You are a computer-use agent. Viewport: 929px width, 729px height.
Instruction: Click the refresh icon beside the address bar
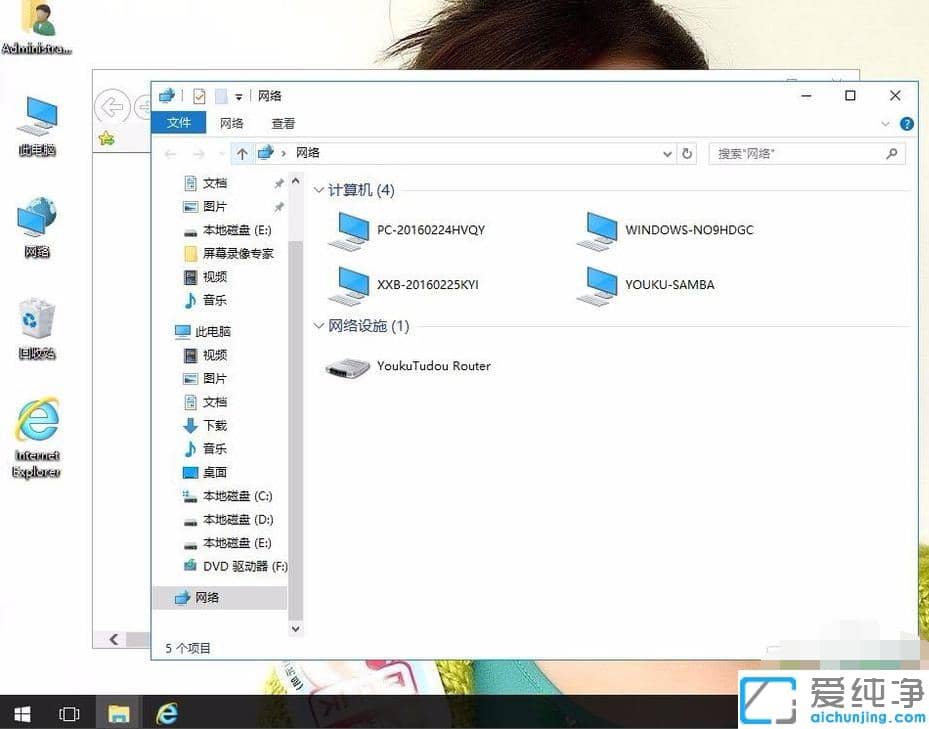[x=688, y=153]
